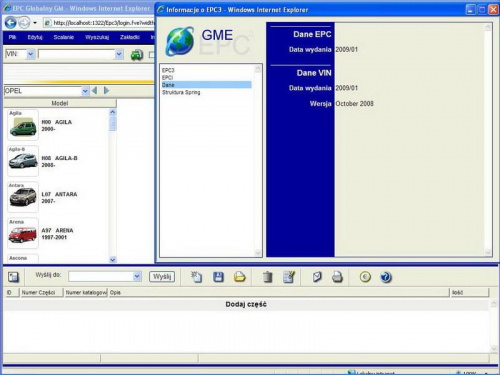
Task: Open the VIN type dropdown
Action: [31, 54]
